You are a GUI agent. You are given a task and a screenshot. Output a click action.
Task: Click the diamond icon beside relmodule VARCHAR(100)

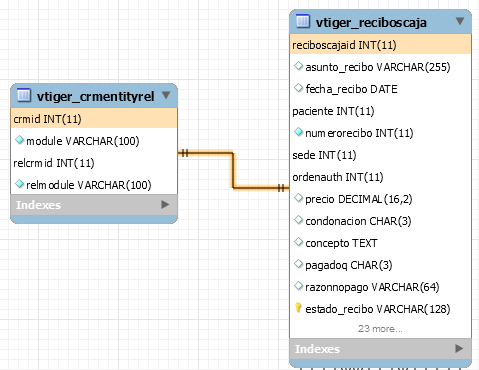pyautogui.click(x=20, y=184)
